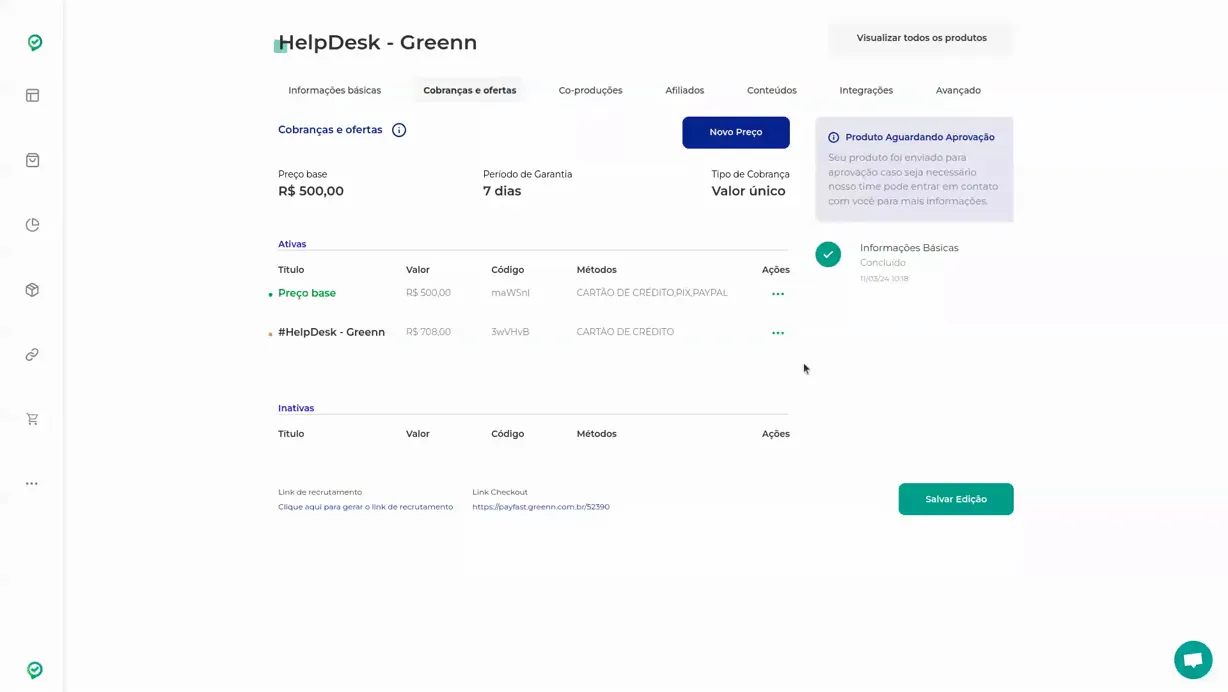This screenshot has width=1228, height=692.
Task: Click the info icon beside Cobranças e ofertas
Action: 399,130
